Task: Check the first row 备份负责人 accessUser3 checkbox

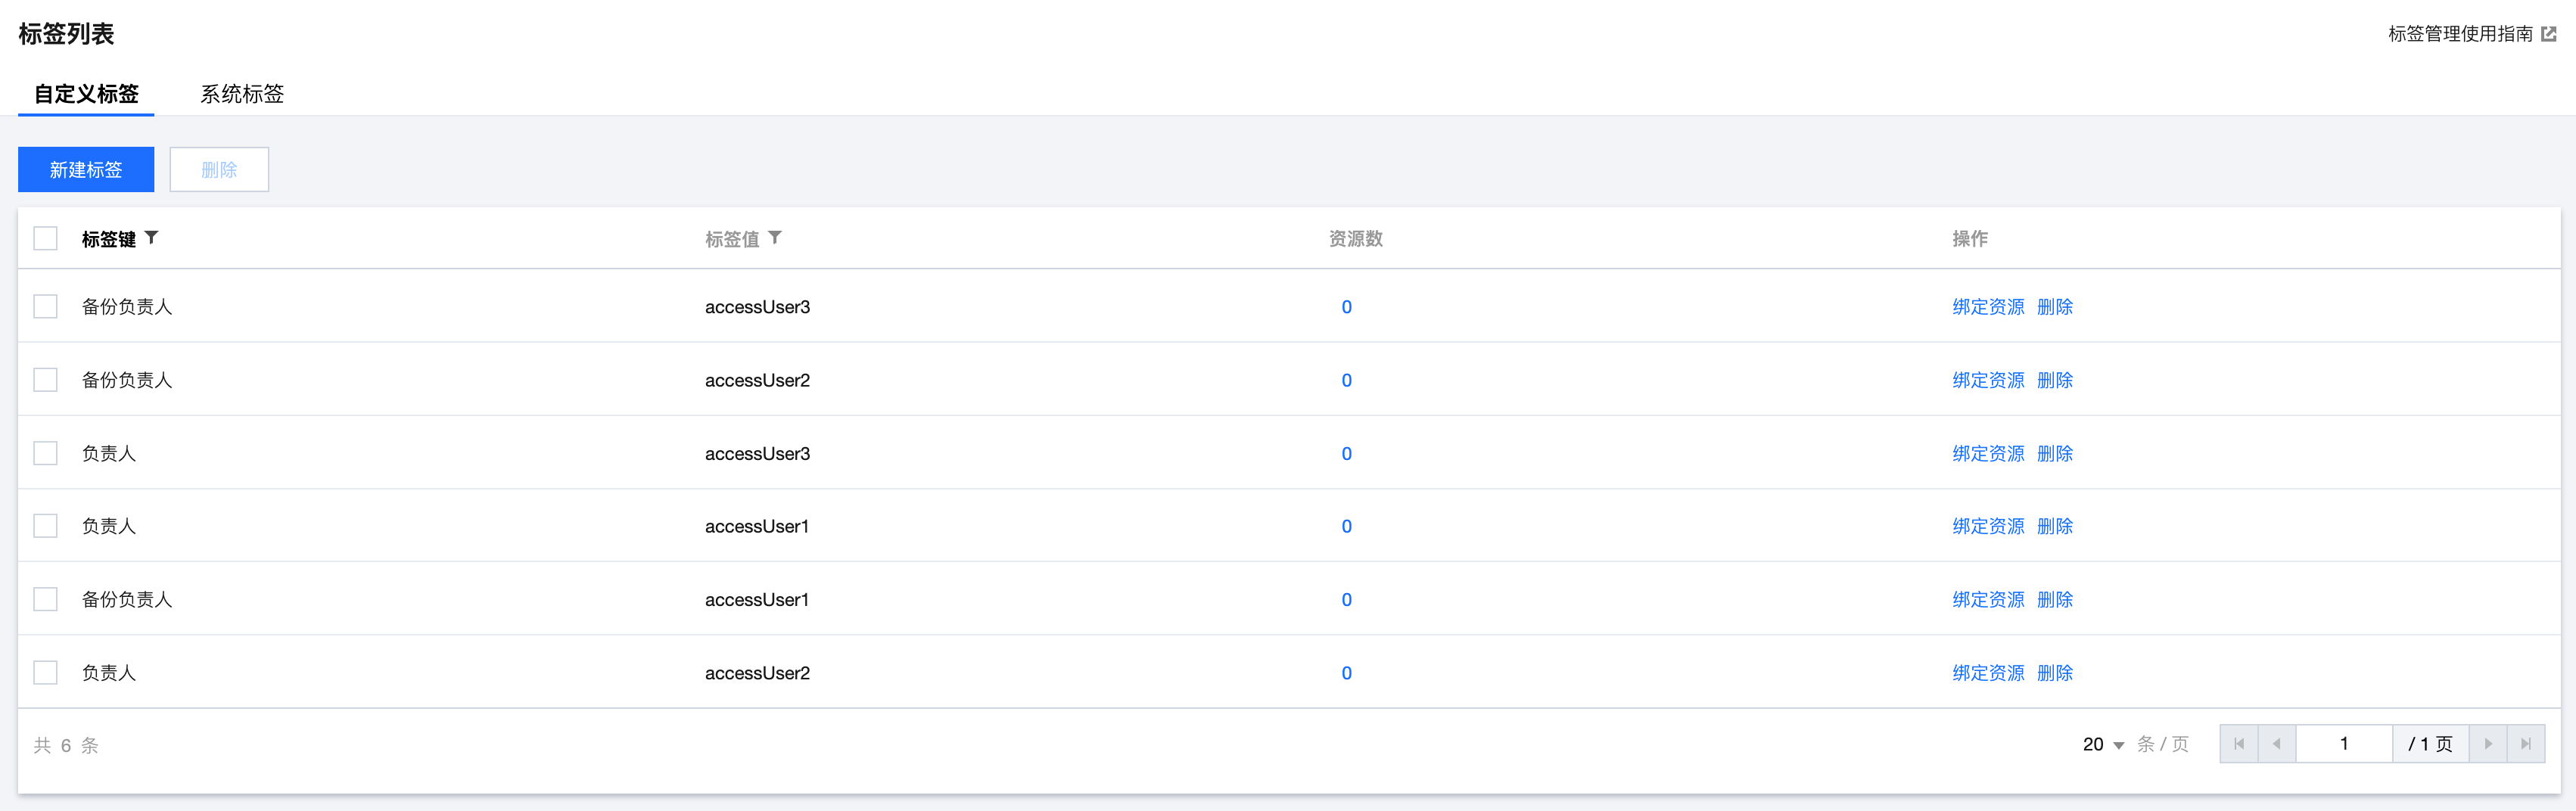Action: (x=46, y=307)
